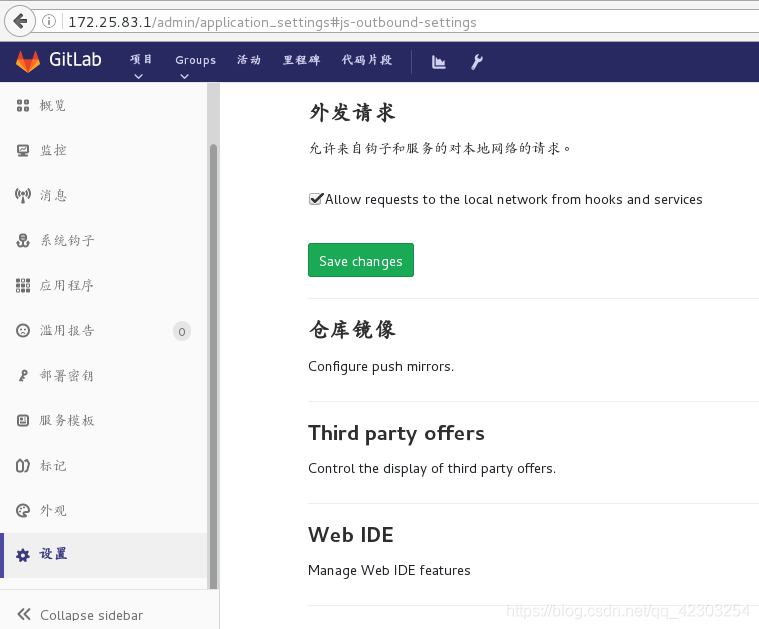This screenshot has height=629, width=759.
Task: Click the 概览 overview grid icon
Action: point(23,106)
